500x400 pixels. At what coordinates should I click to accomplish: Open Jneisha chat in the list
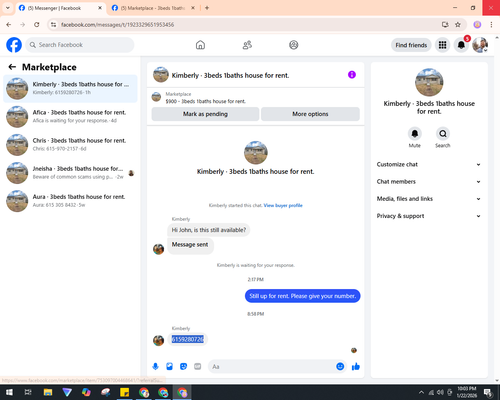70,173
